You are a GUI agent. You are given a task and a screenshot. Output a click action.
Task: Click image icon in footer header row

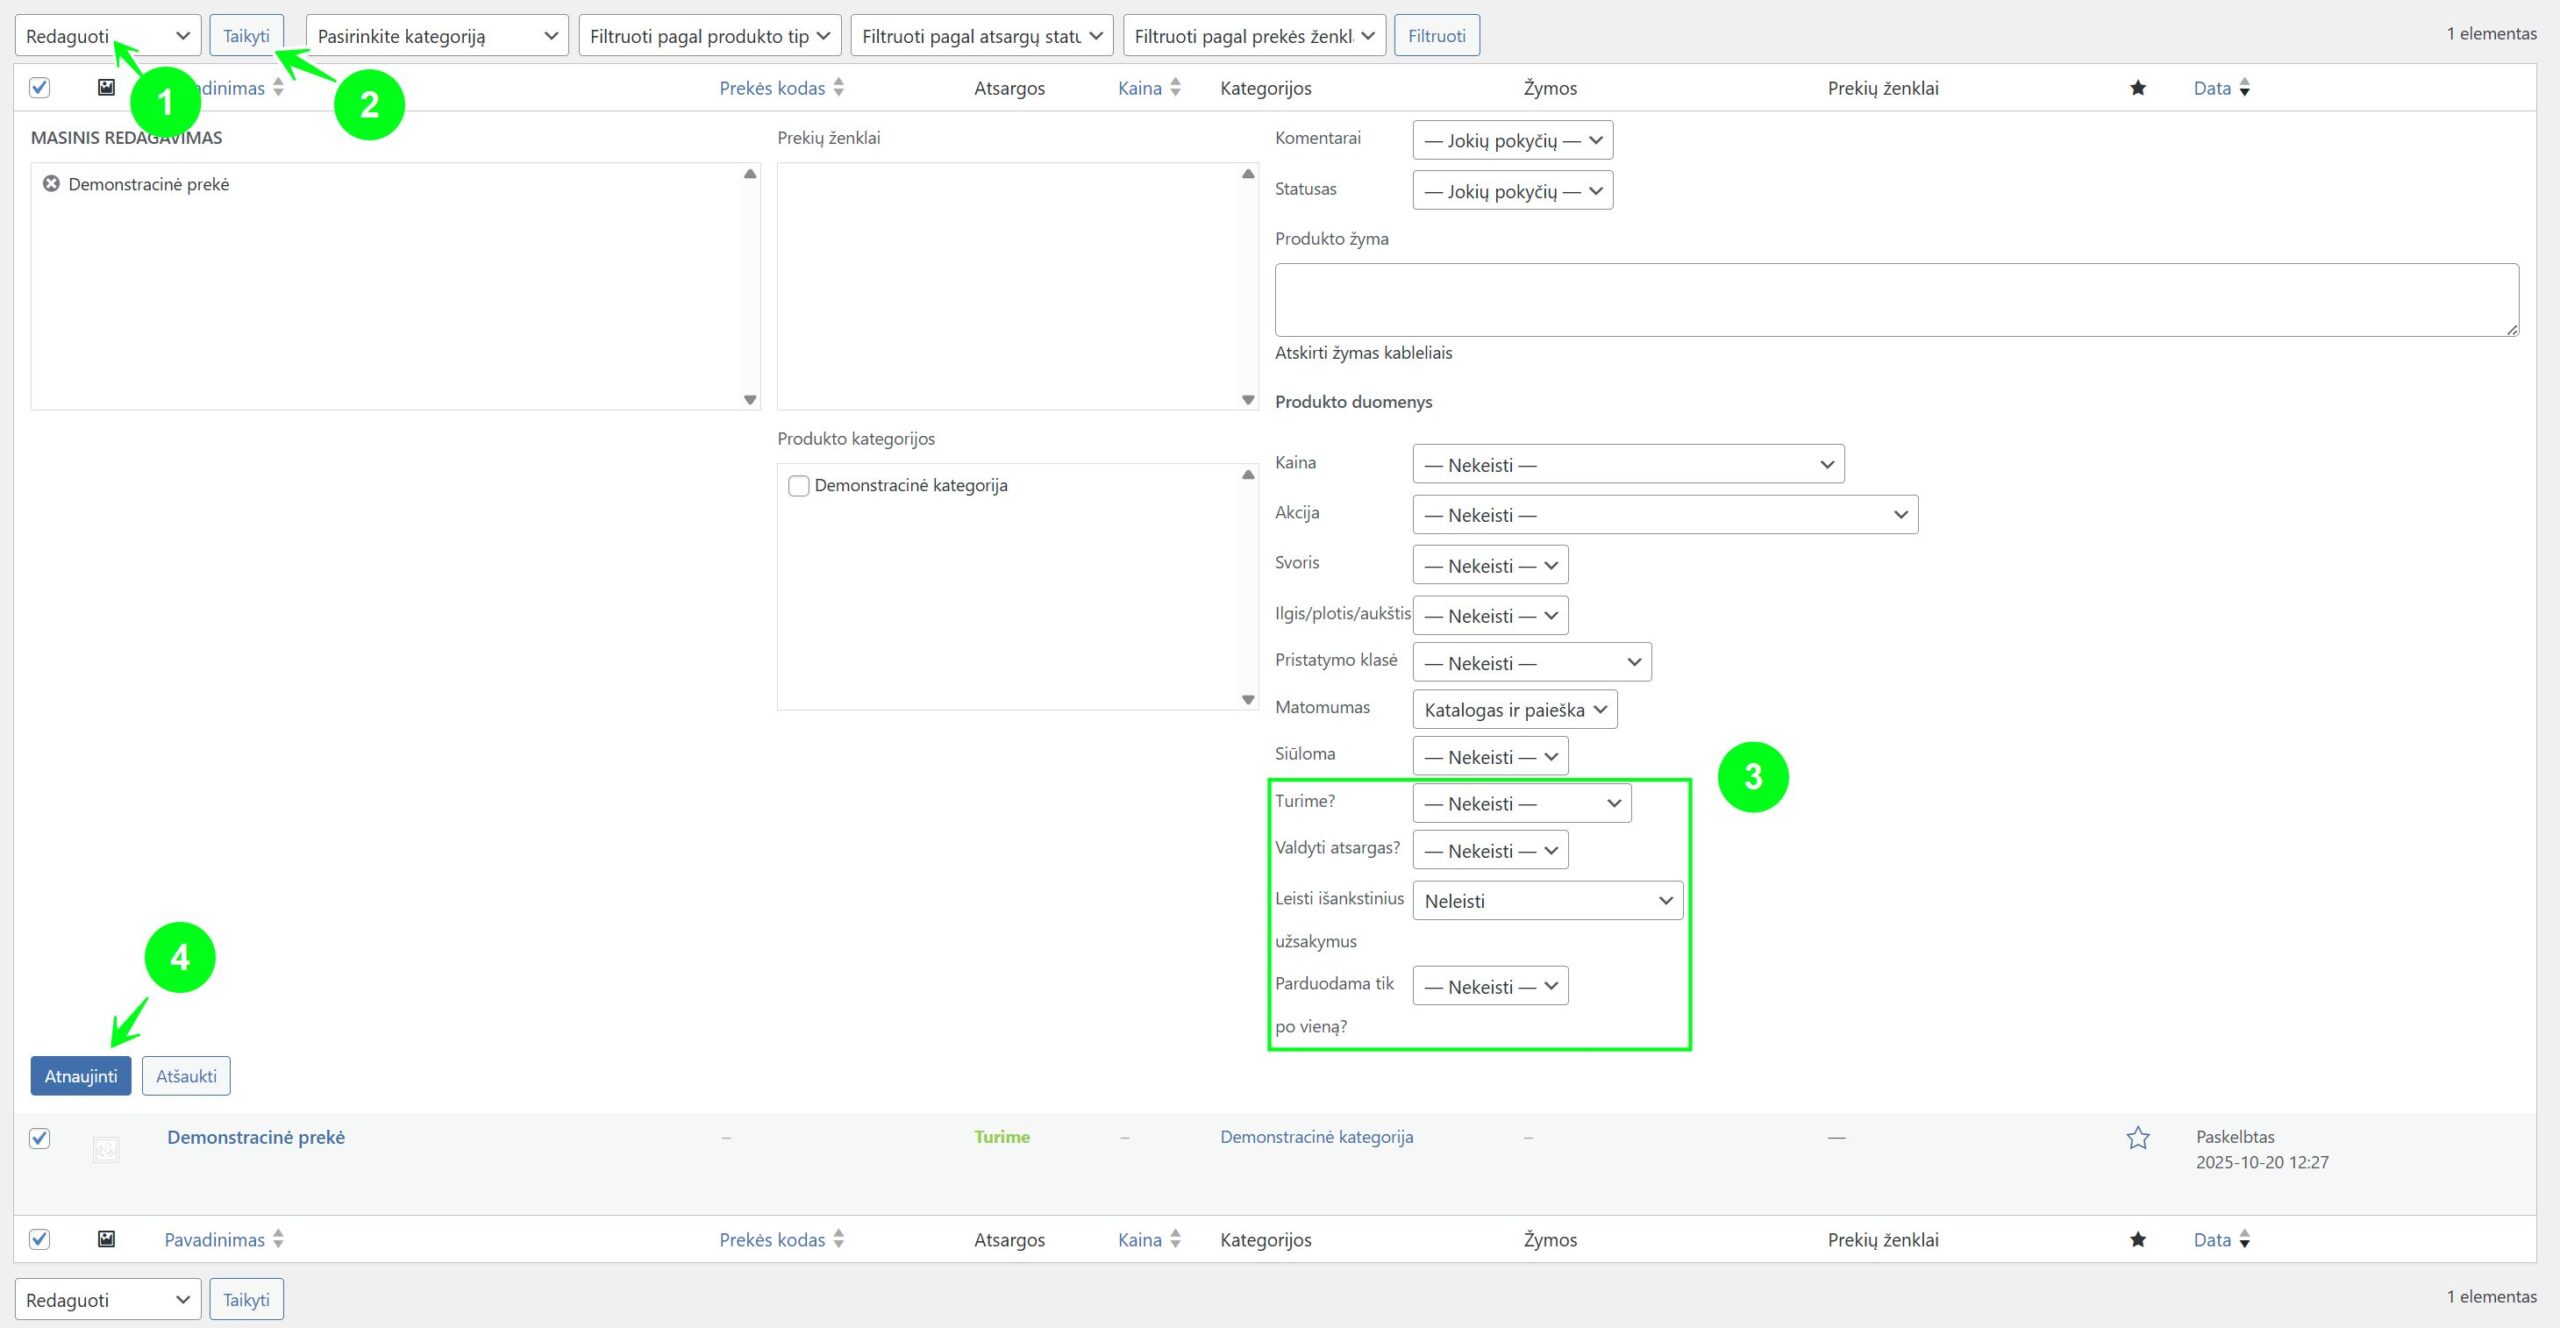click(106, 1239)
